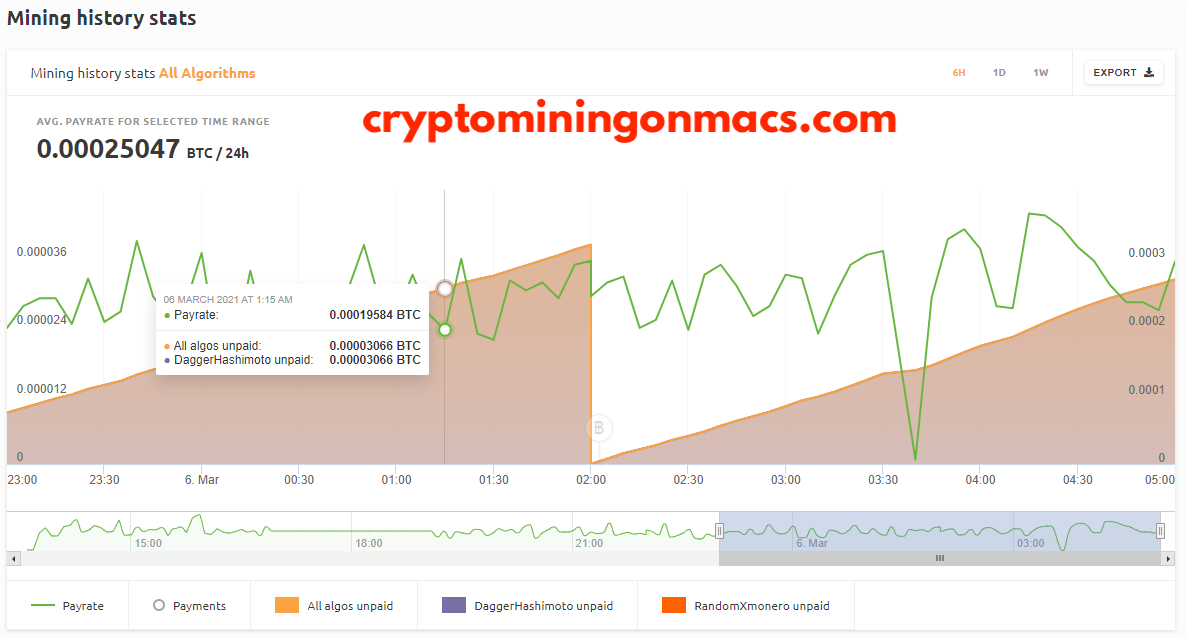Click the navigator scrollbar grip
Screen dimensions: 1186x638
(x=939, y=559)
